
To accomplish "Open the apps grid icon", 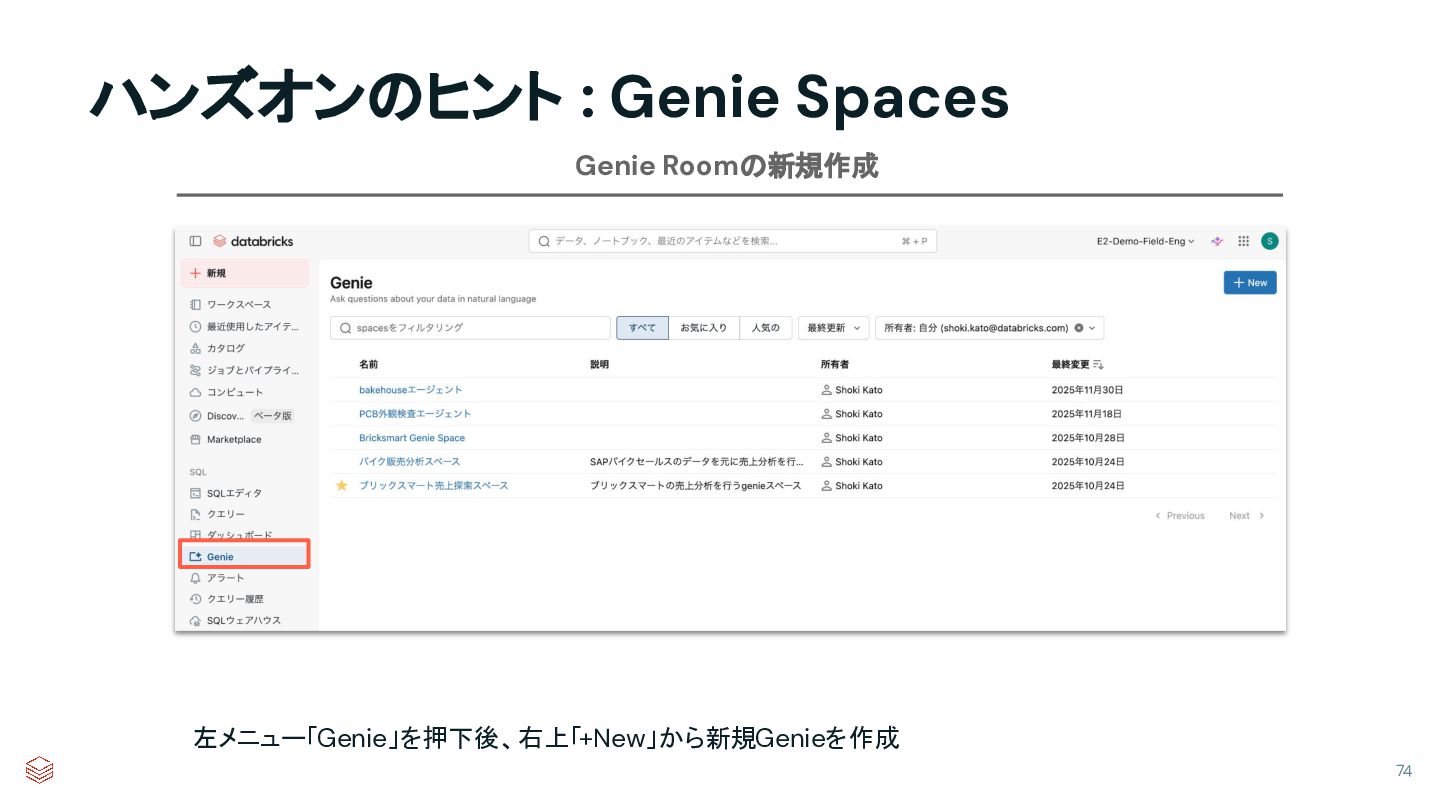I will tap(1244, 241).
